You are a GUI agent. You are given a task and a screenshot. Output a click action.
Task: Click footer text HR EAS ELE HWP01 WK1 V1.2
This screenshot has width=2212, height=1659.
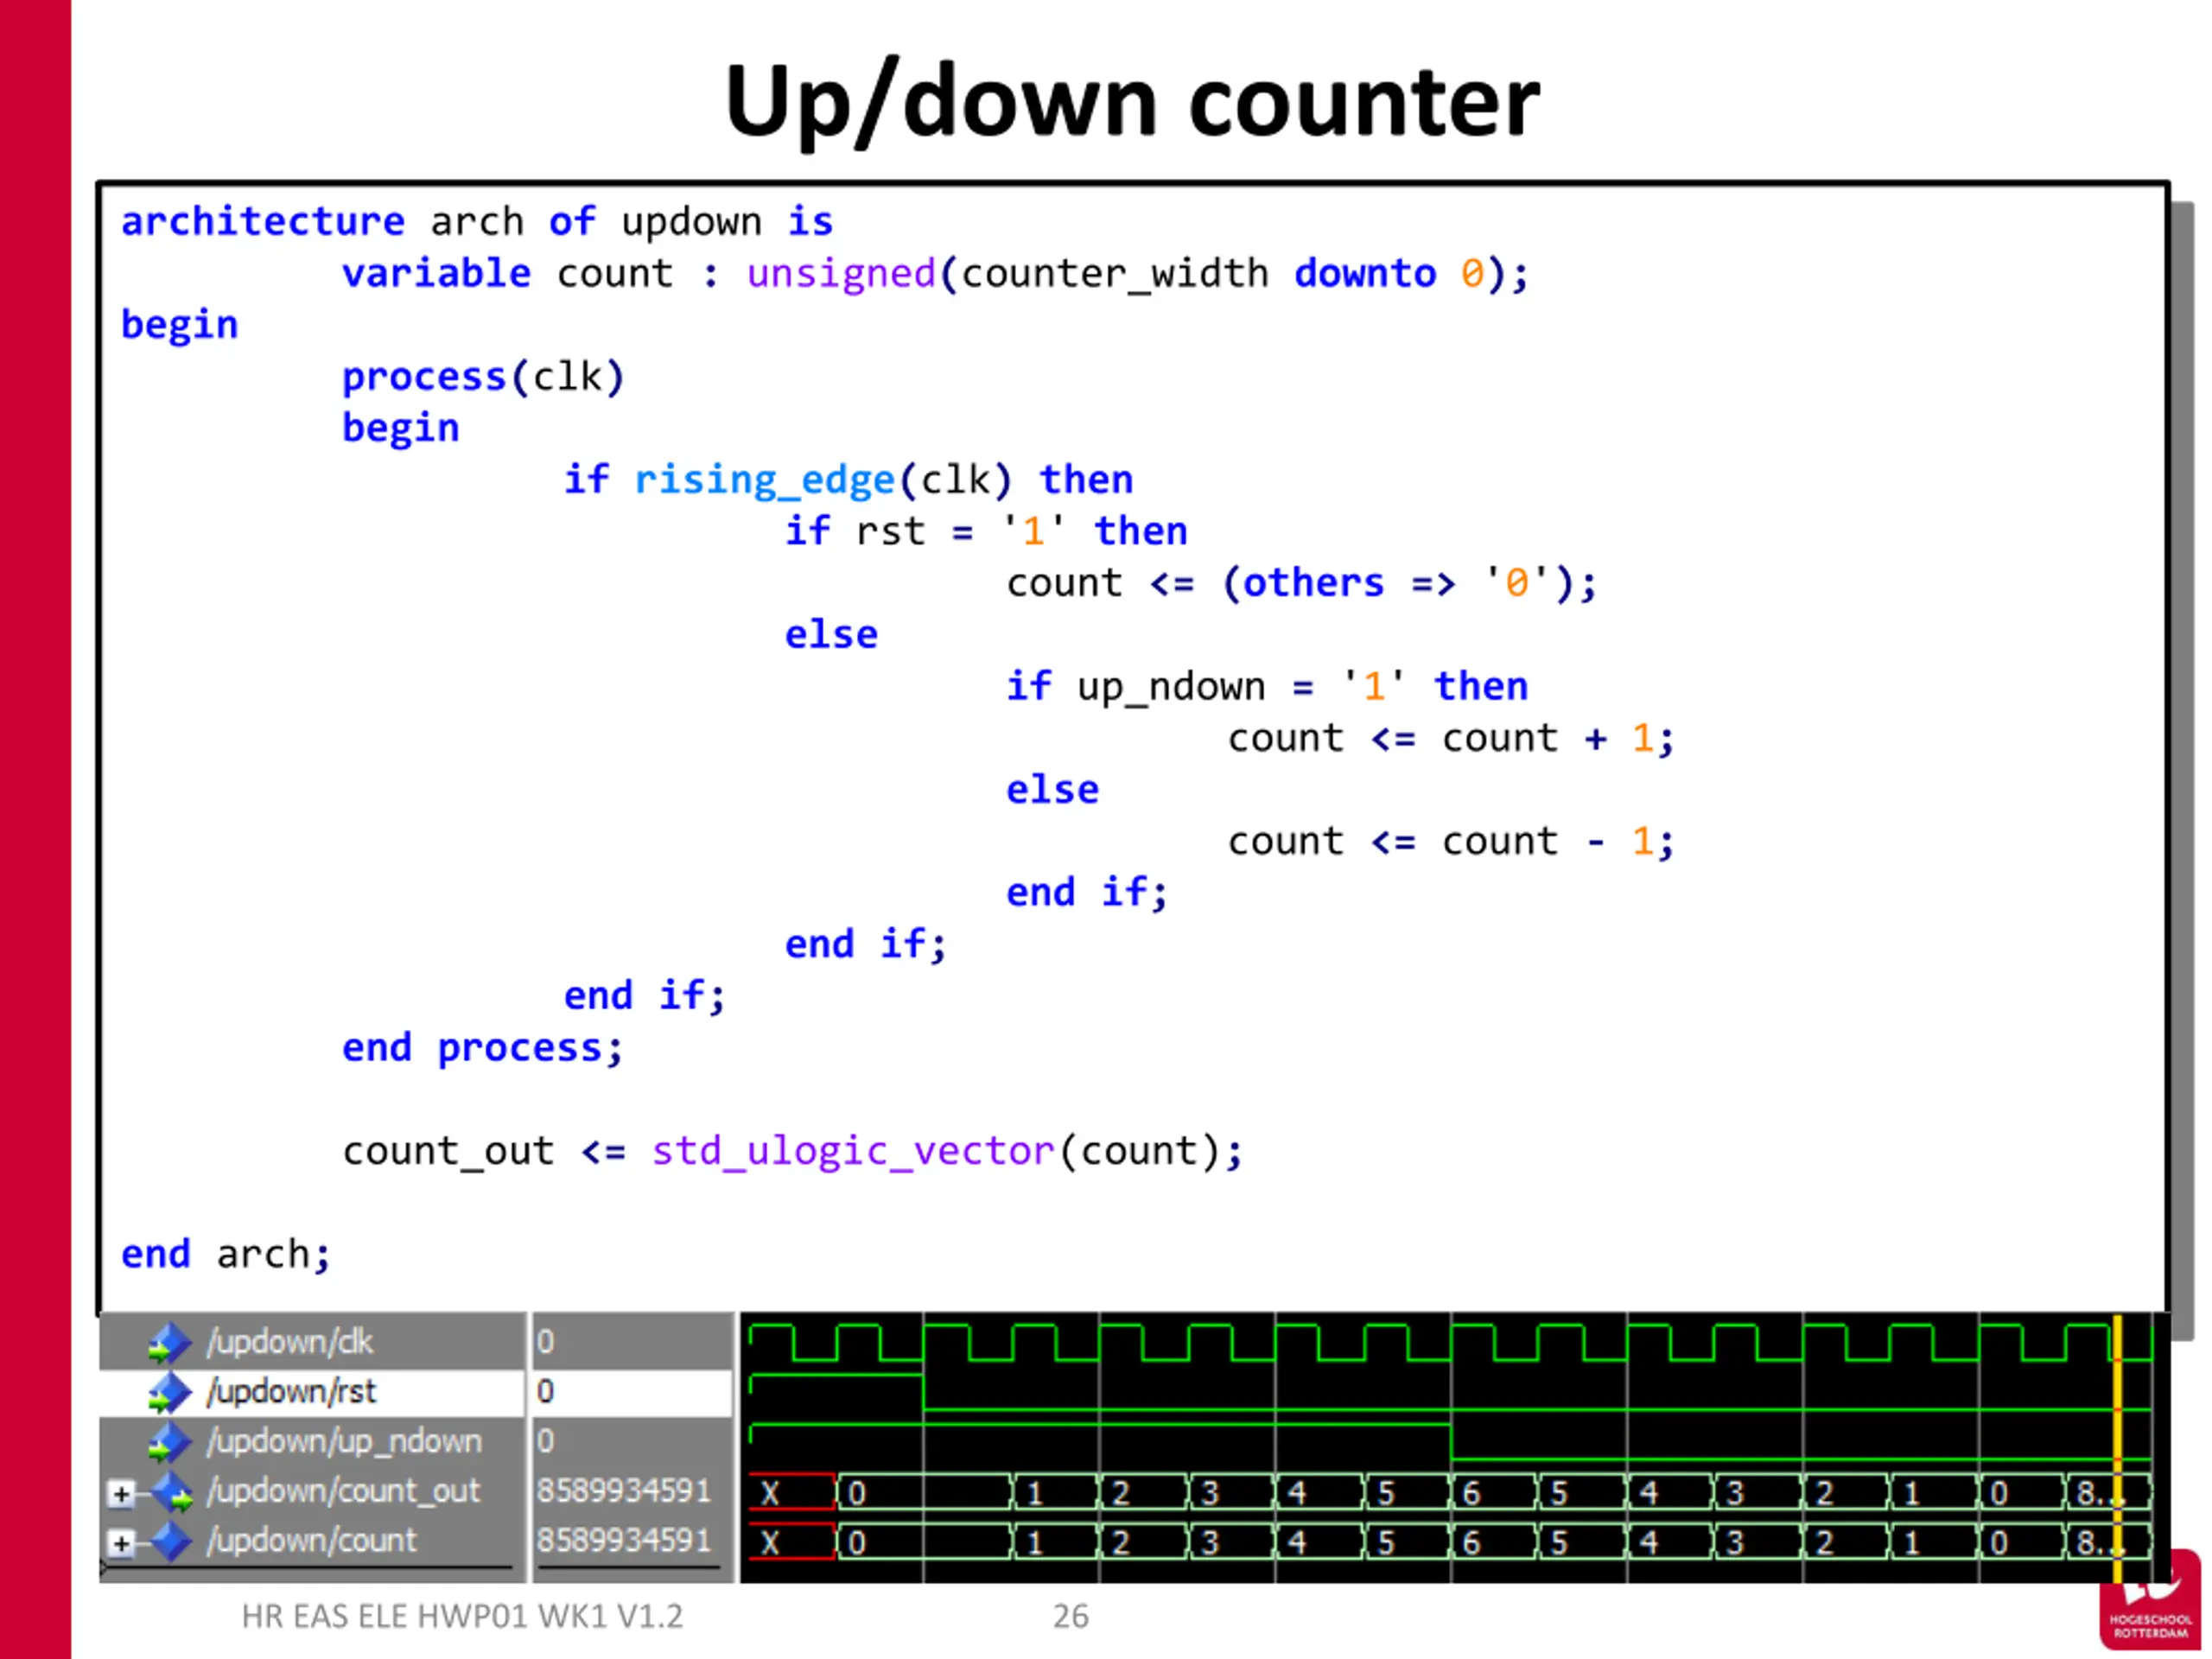462,1616
